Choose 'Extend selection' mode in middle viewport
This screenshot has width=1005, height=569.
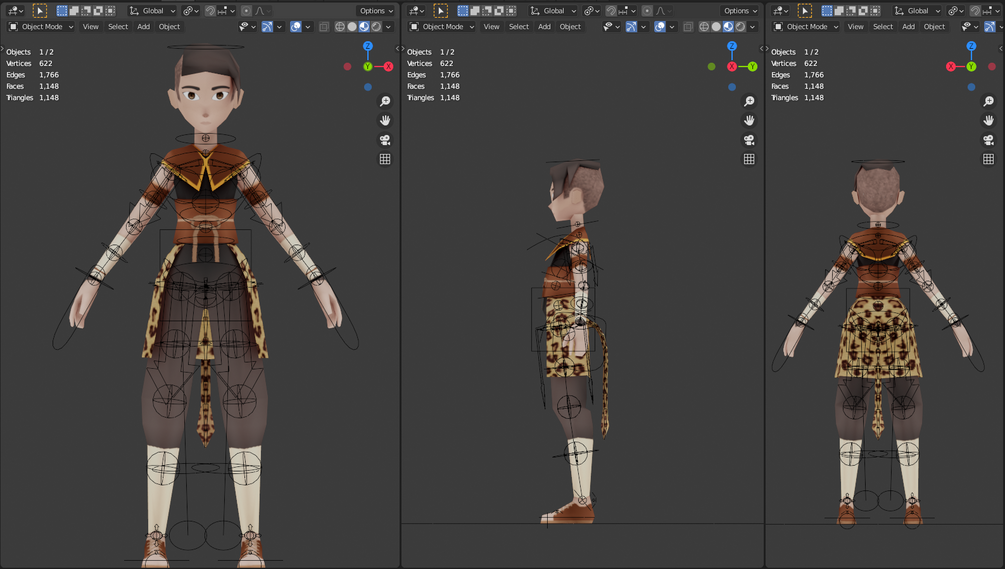tap(475, 11)
